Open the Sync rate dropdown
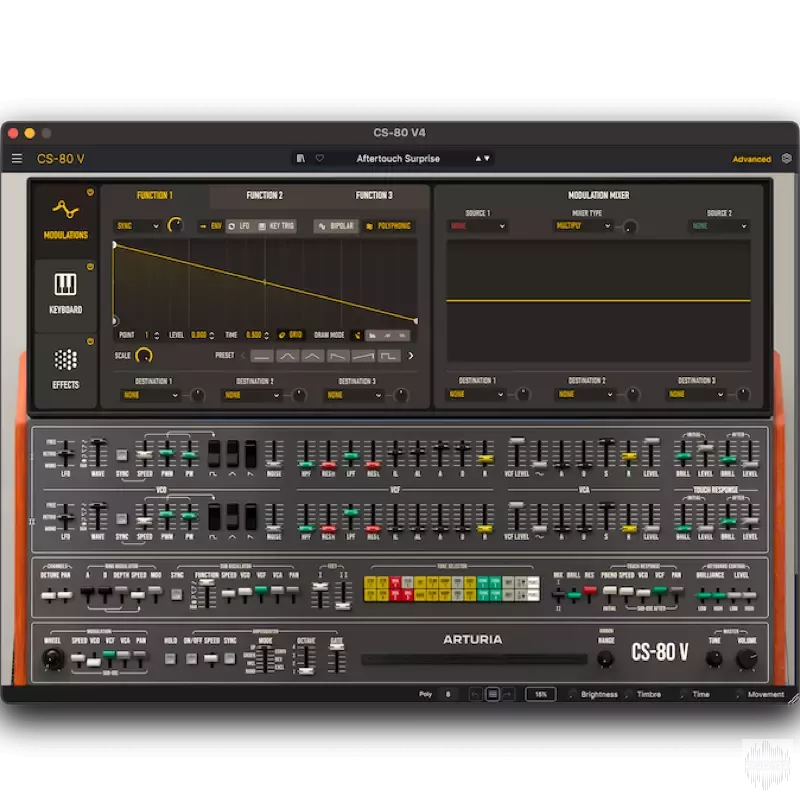Screen dimensions: 800x800 [138, 226]
